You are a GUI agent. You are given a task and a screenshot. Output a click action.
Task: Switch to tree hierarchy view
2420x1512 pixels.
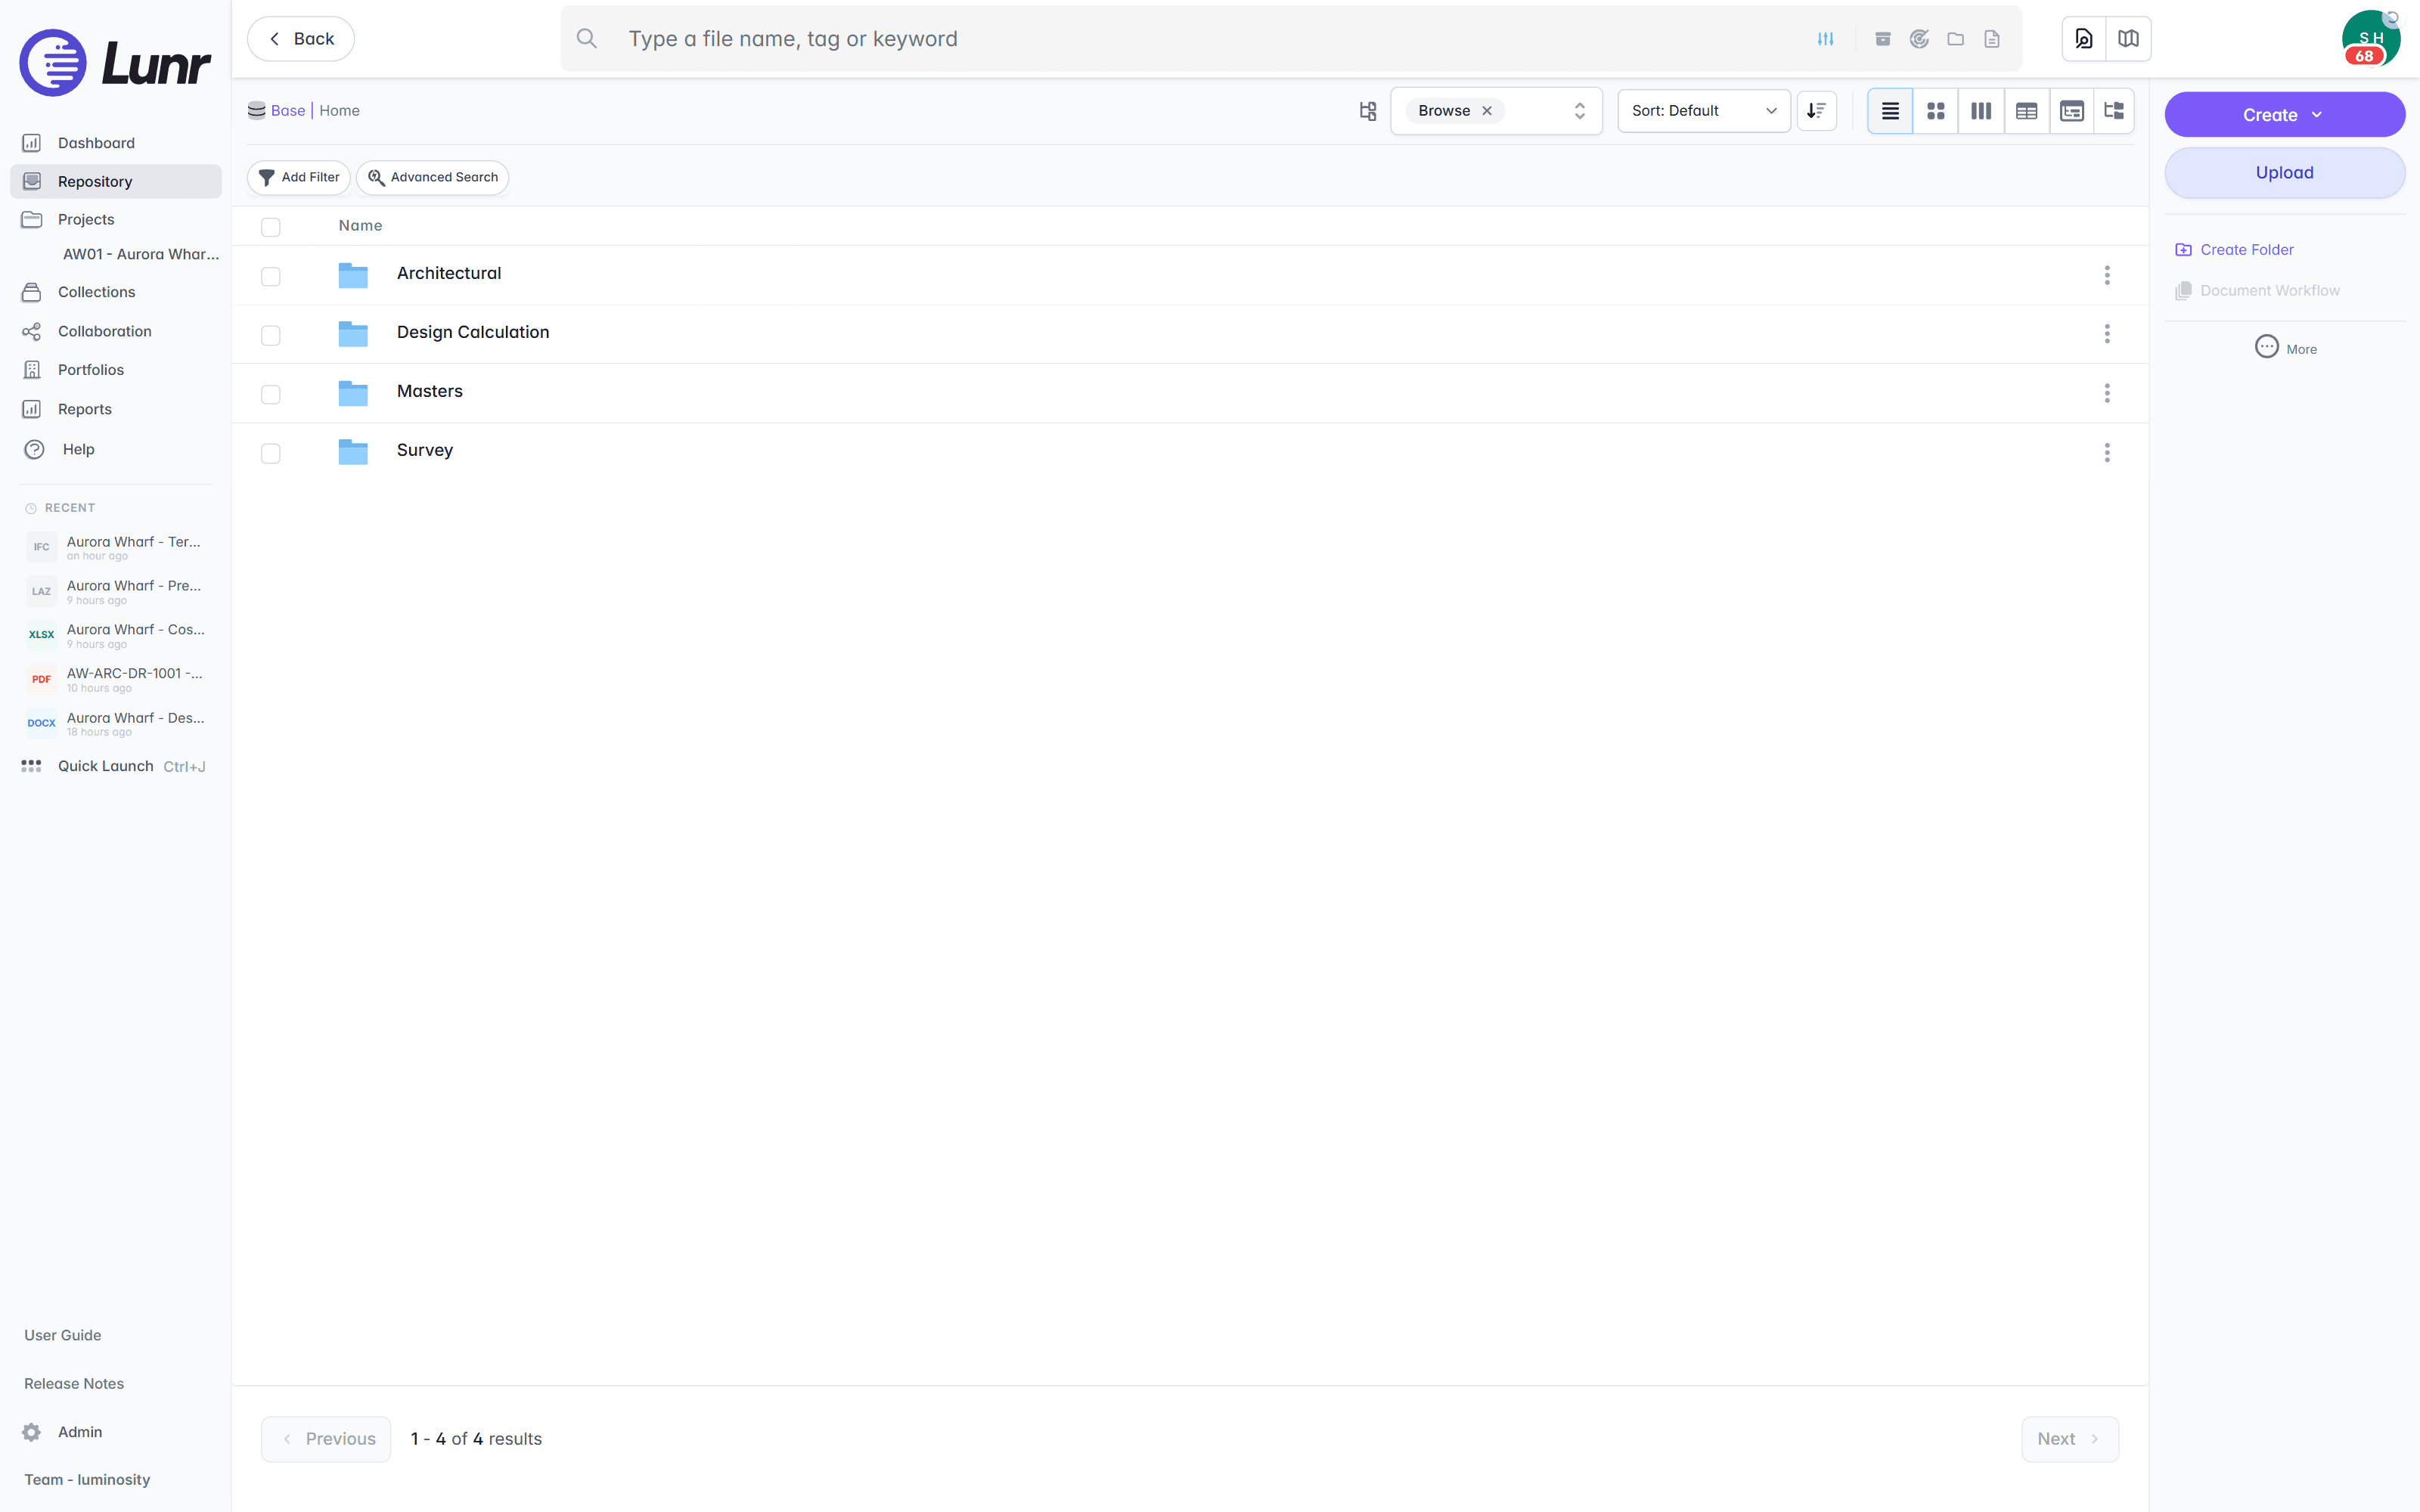[2114, 111]
